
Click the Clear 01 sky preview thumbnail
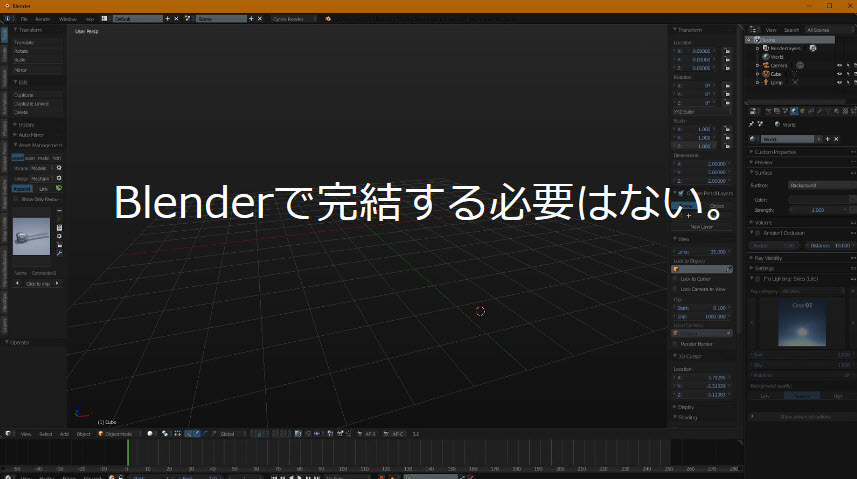pos(802,323)
